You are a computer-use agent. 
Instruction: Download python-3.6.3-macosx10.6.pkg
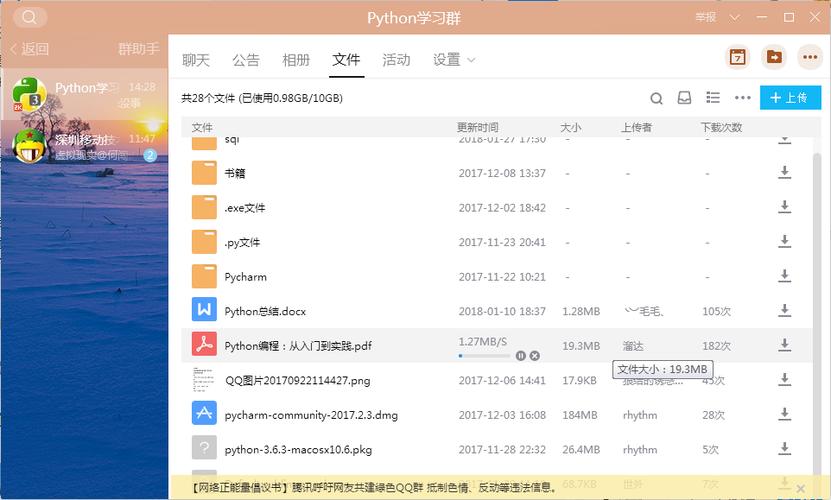pos(784,449)
